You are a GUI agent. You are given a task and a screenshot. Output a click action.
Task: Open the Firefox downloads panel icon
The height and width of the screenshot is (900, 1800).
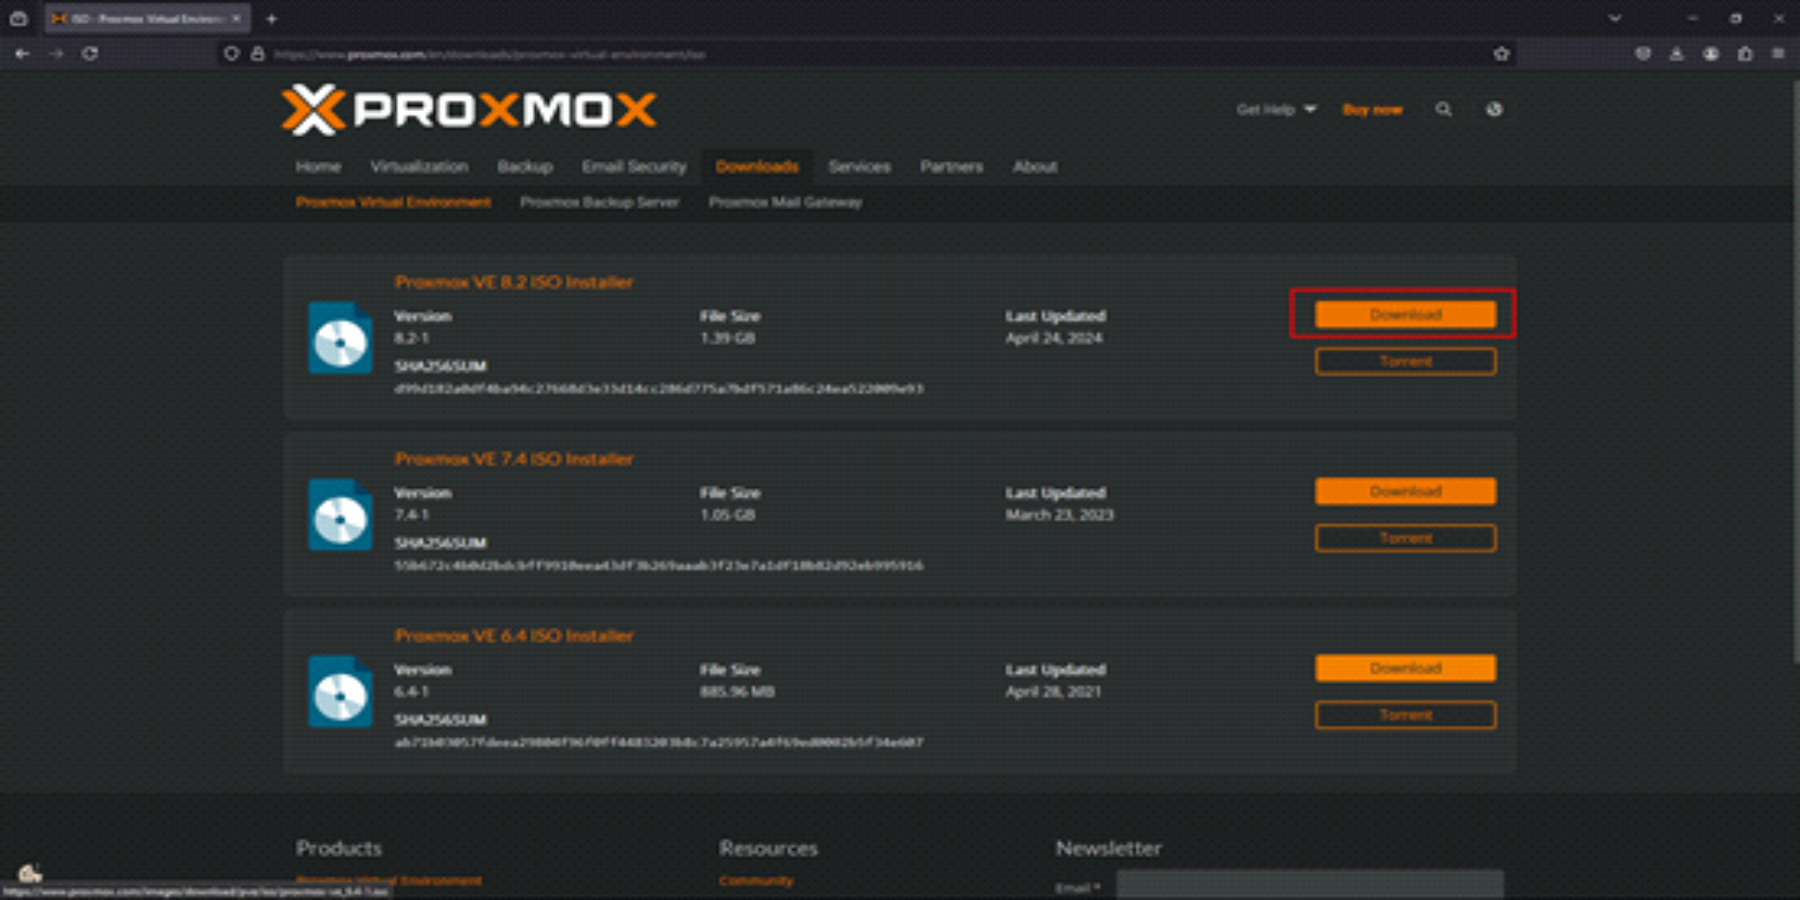pyautogui.click(x=1677, y=54)
